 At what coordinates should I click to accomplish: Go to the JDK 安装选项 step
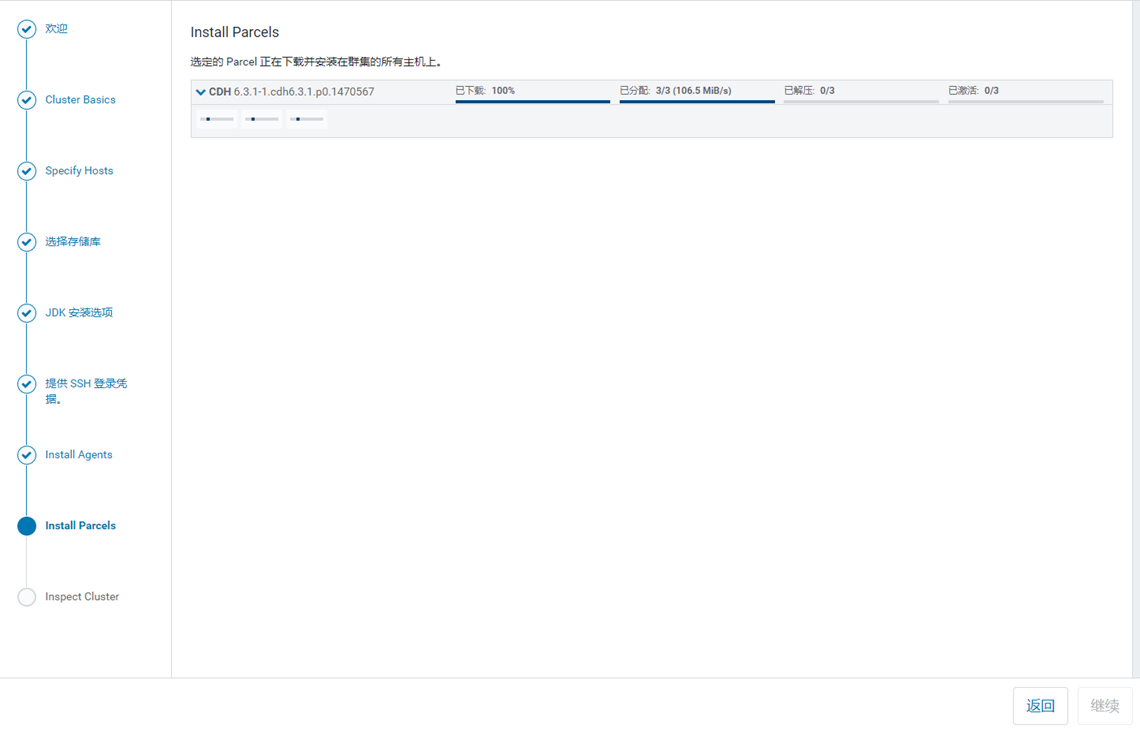coord(79,313)
